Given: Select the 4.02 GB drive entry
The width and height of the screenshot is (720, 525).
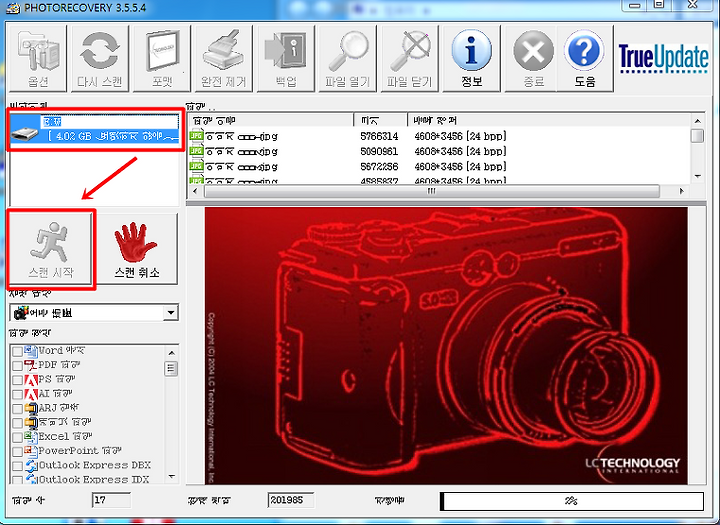Looking at the screenshot, I should click(95, 129).
